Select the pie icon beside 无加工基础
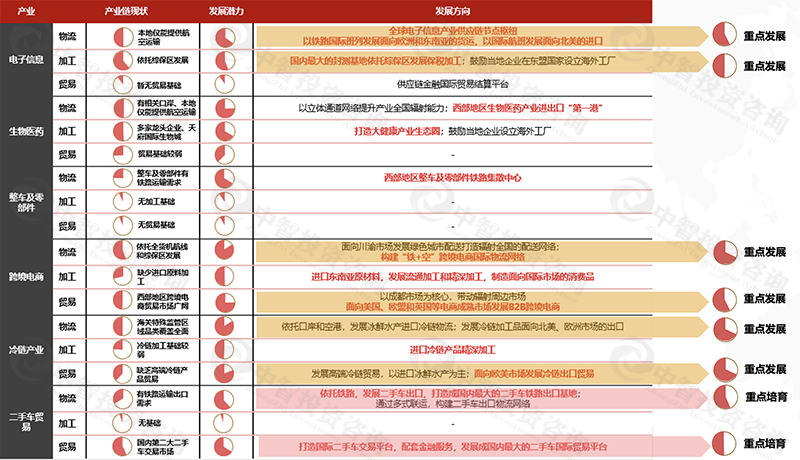This screenshot has height=460, width=800. tap(122, 201)
